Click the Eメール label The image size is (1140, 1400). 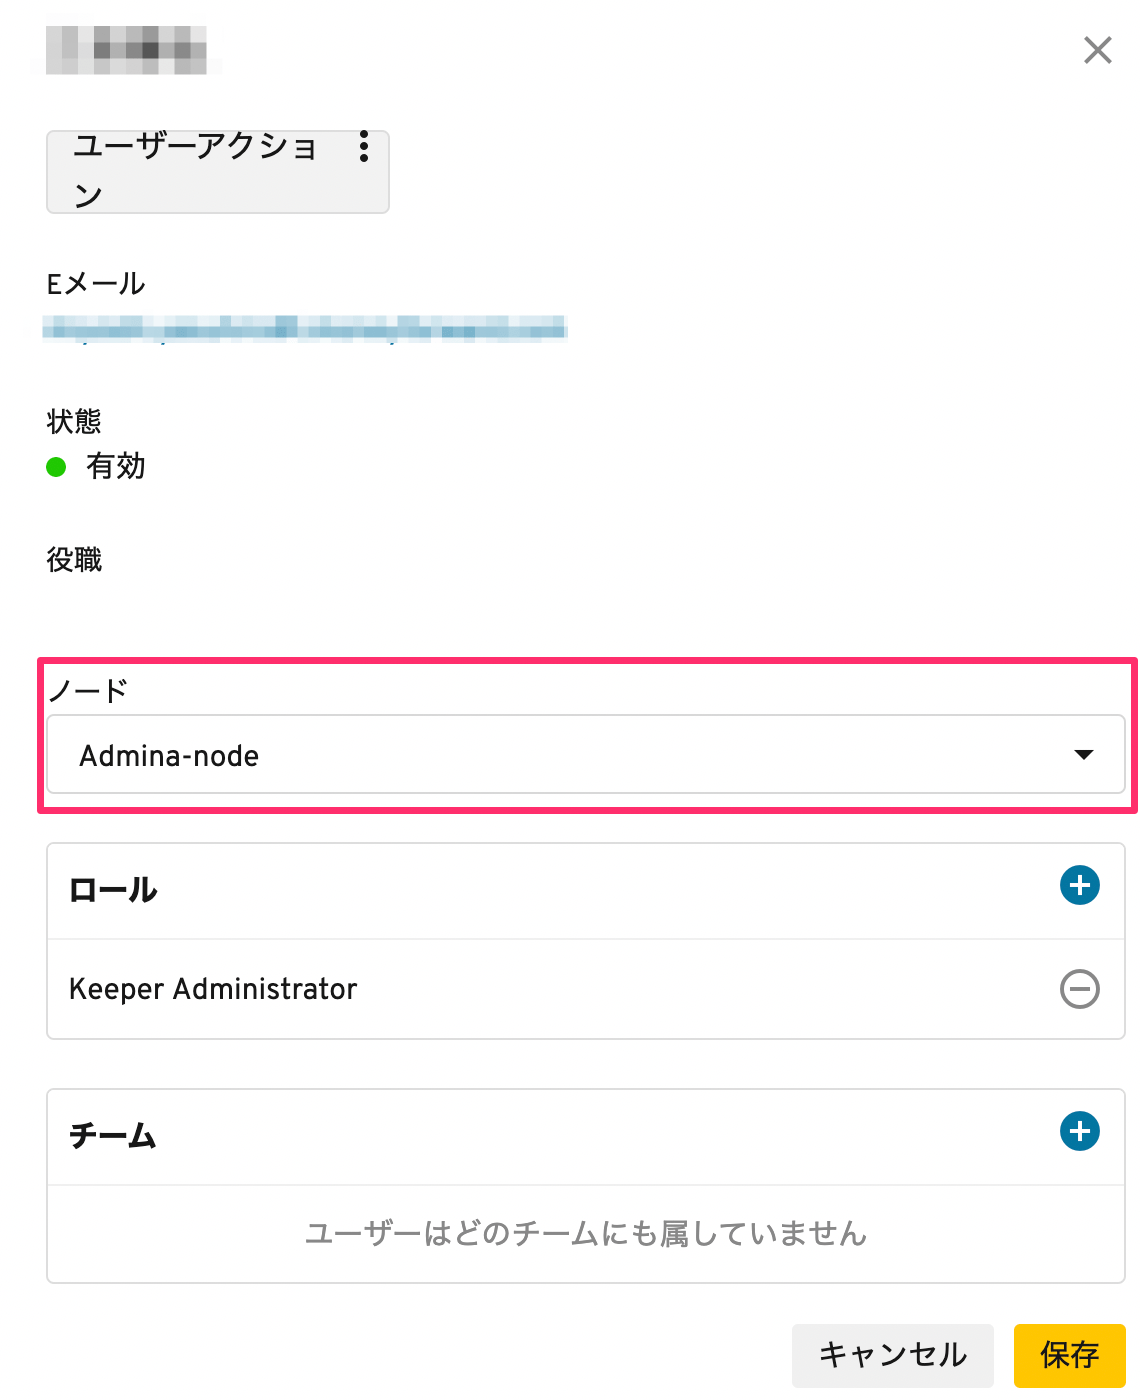[x=96, y=284]
